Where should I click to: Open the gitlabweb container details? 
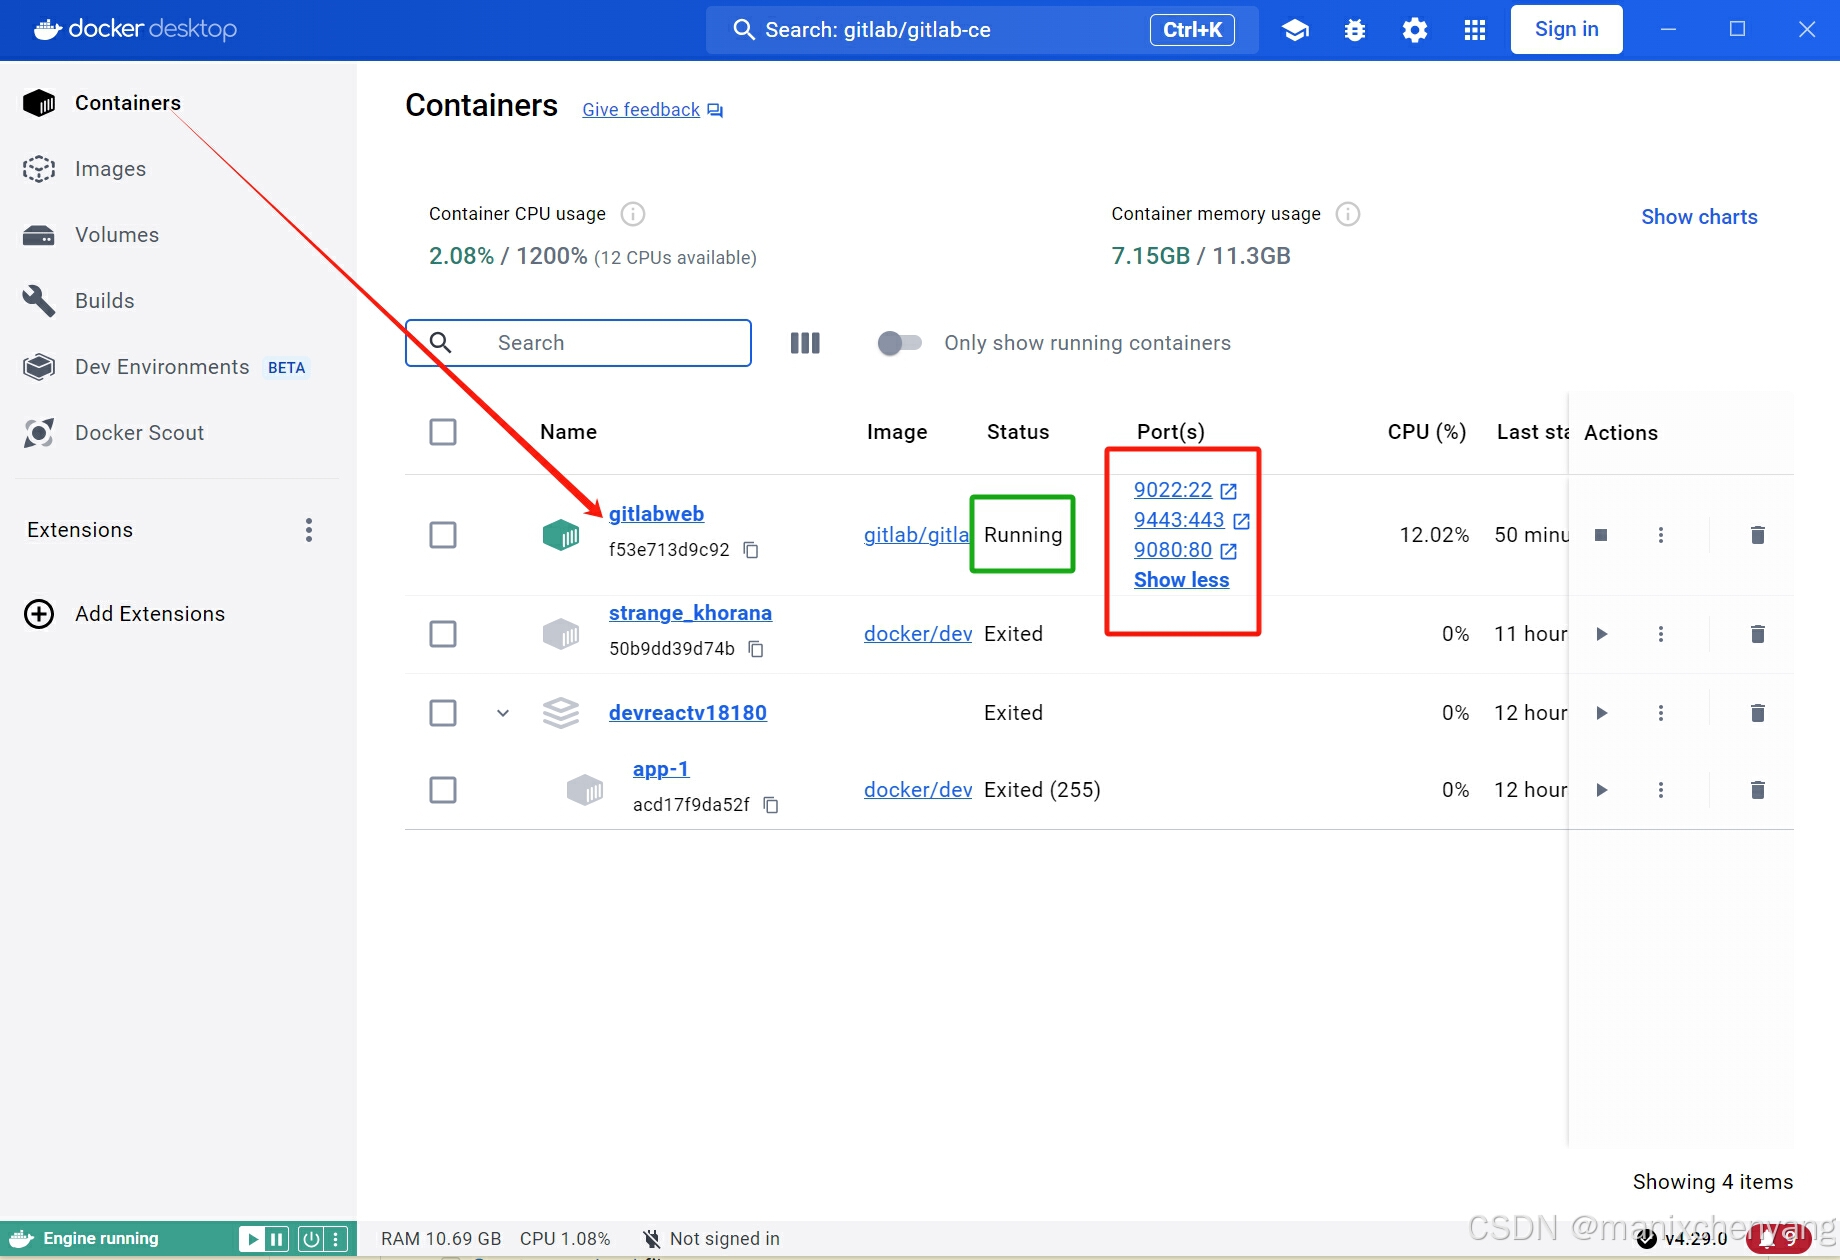coord(656,514)
